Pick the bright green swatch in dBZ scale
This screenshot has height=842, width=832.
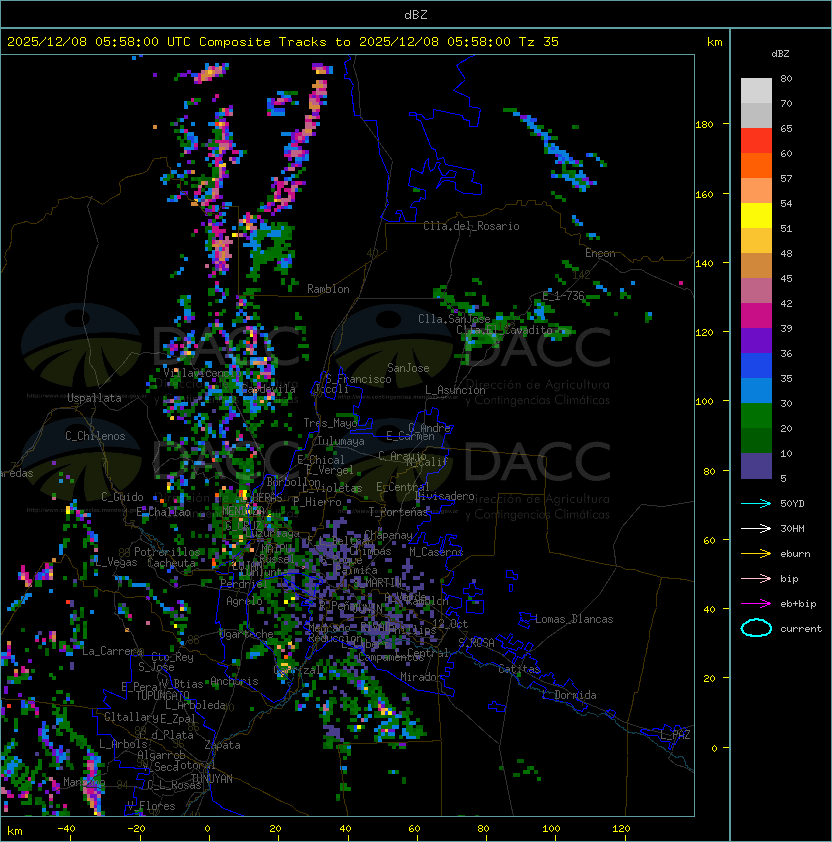click(756, 416)
